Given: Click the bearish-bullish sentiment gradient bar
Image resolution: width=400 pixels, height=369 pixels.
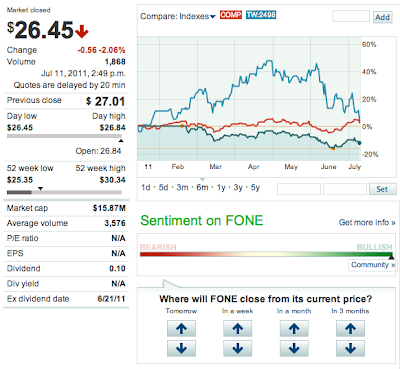Looking at the screenshot, I should 266,254.
